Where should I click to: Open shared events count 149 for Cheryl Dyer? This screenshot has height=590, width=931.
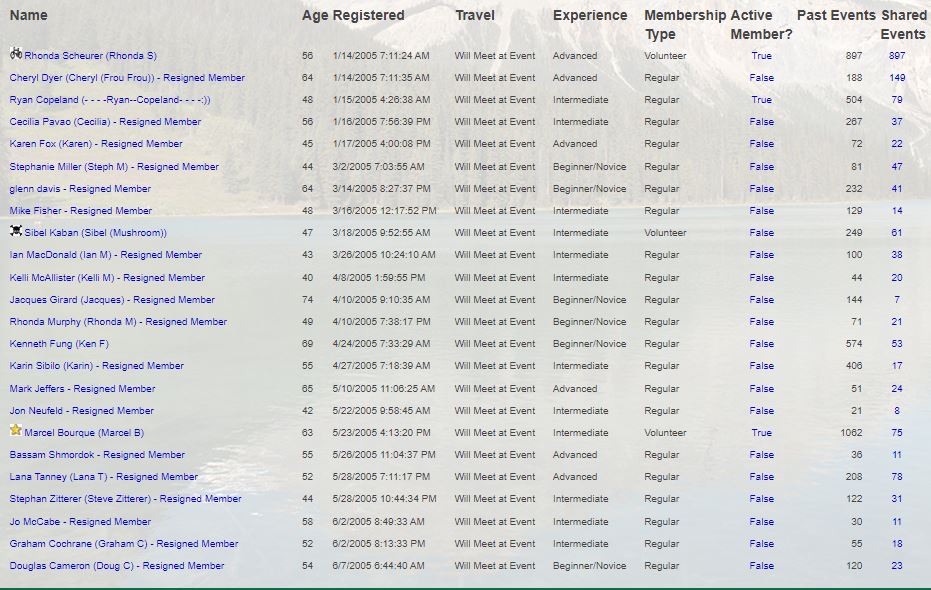(897, 78)
